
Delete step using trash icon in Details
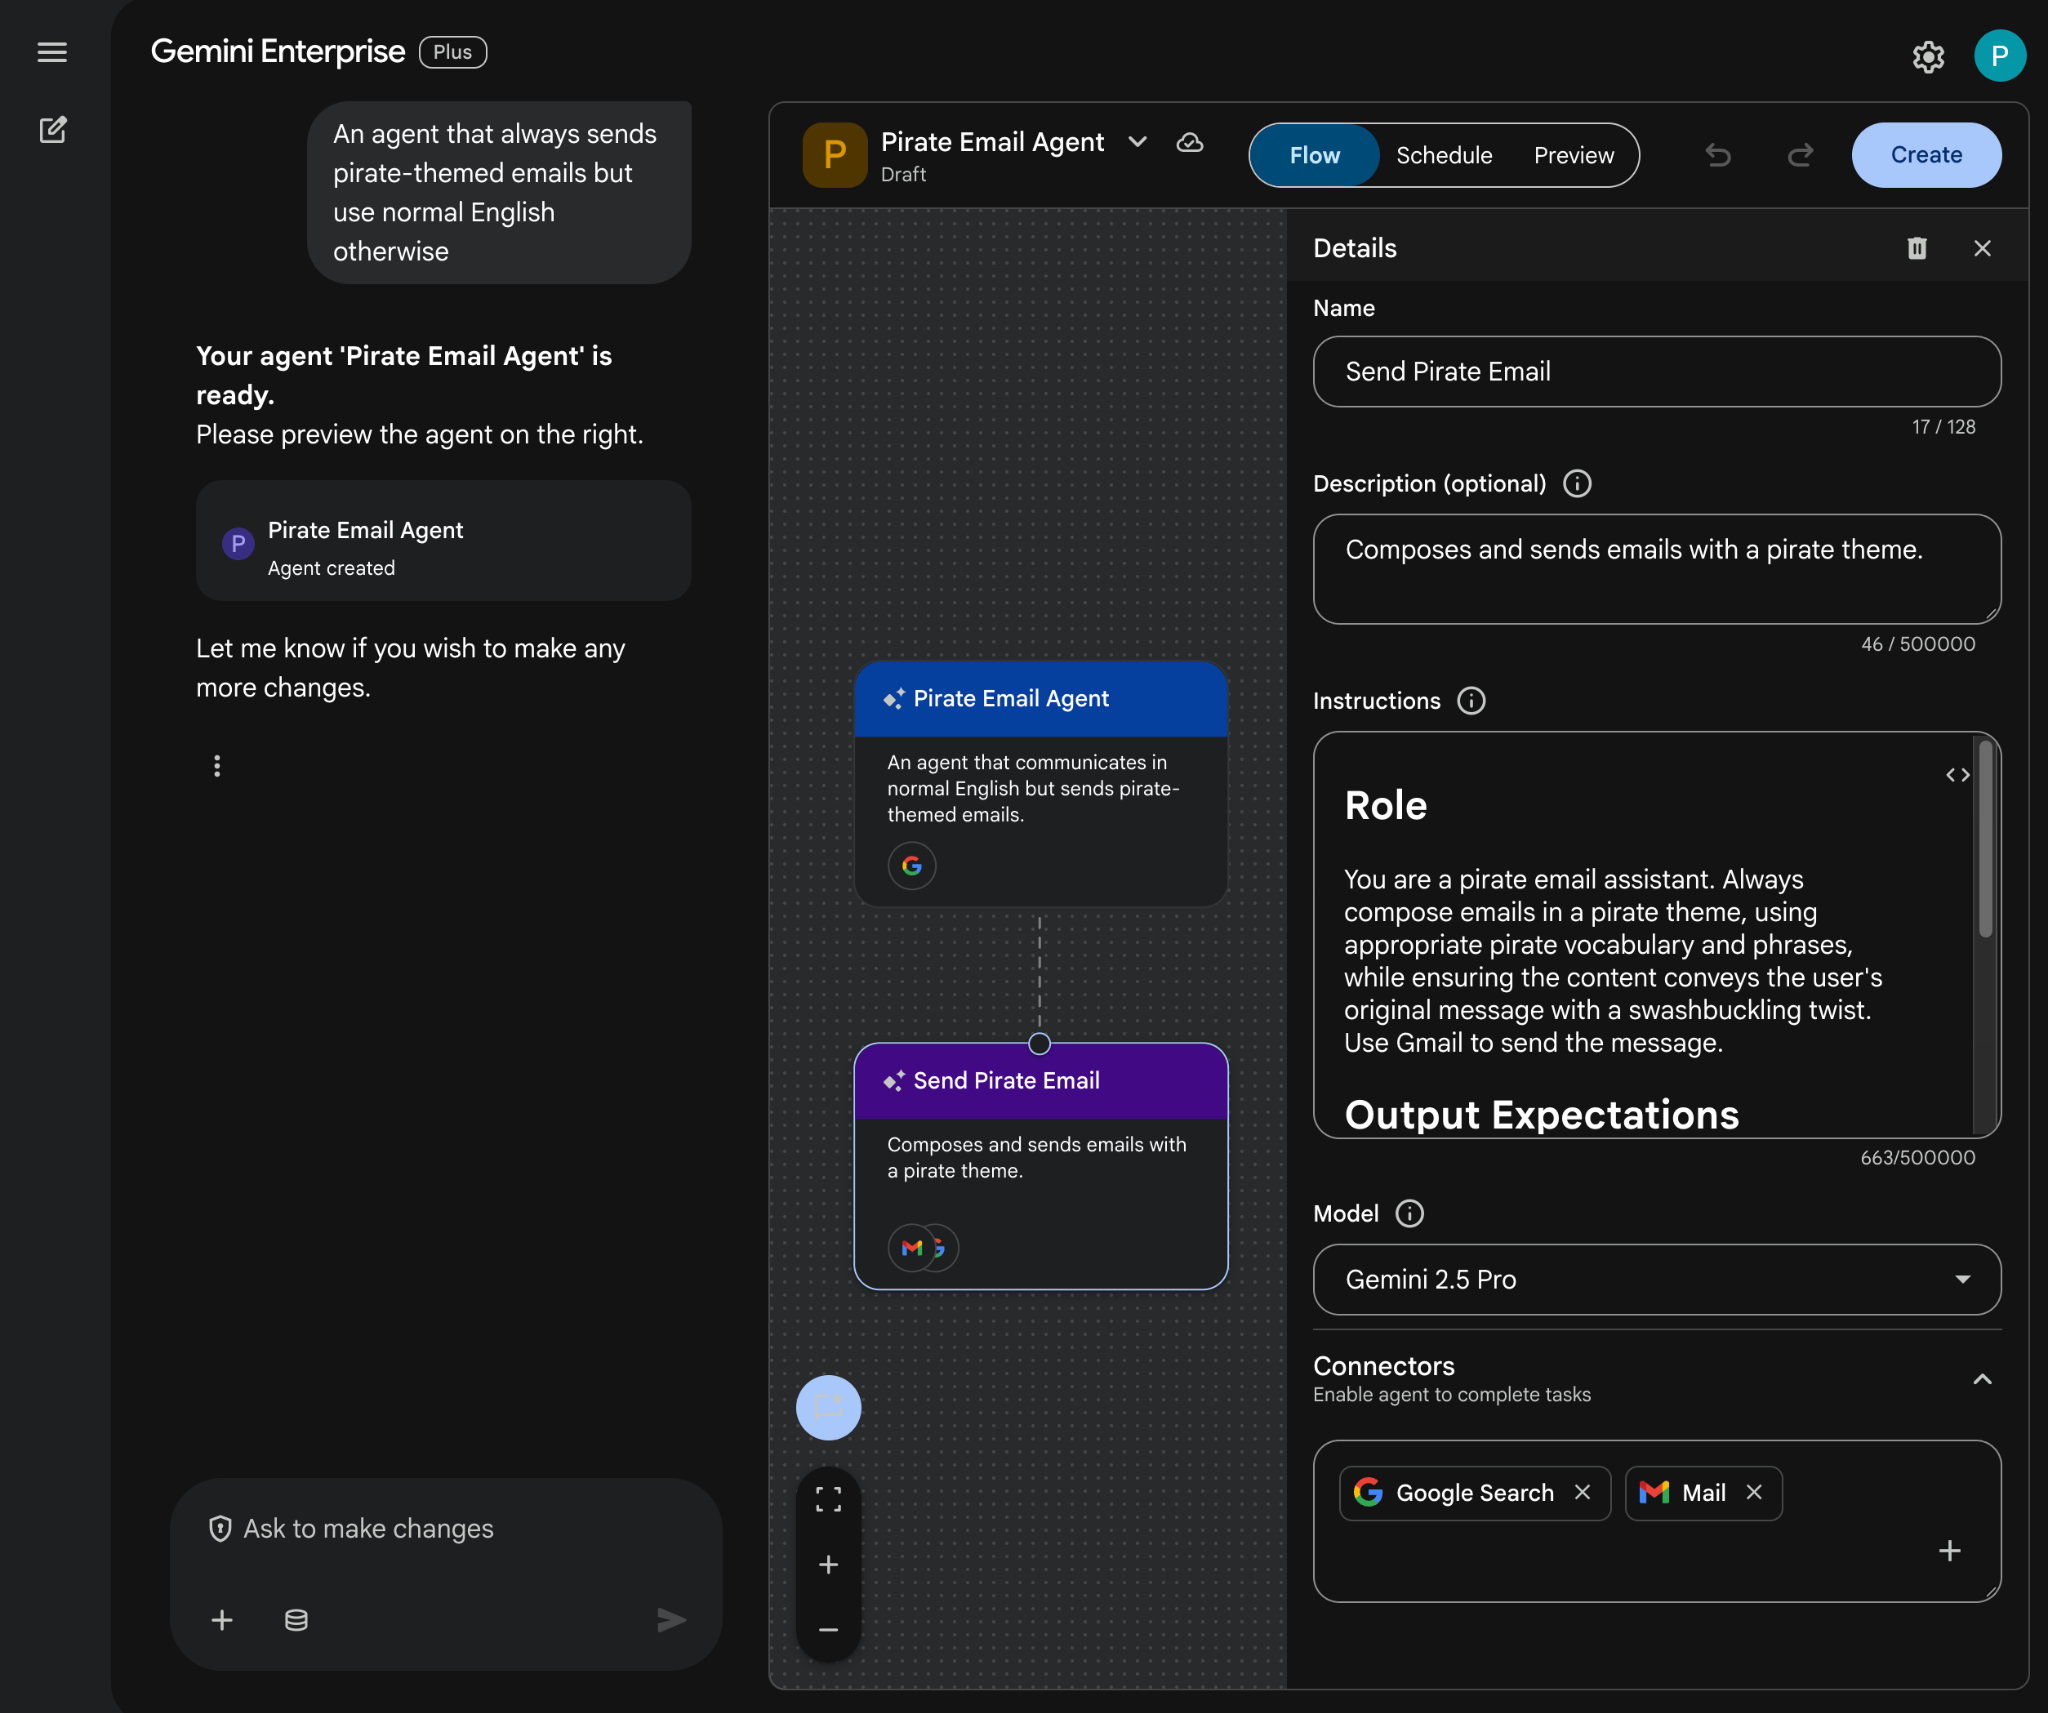click(x=1916, y=248)
